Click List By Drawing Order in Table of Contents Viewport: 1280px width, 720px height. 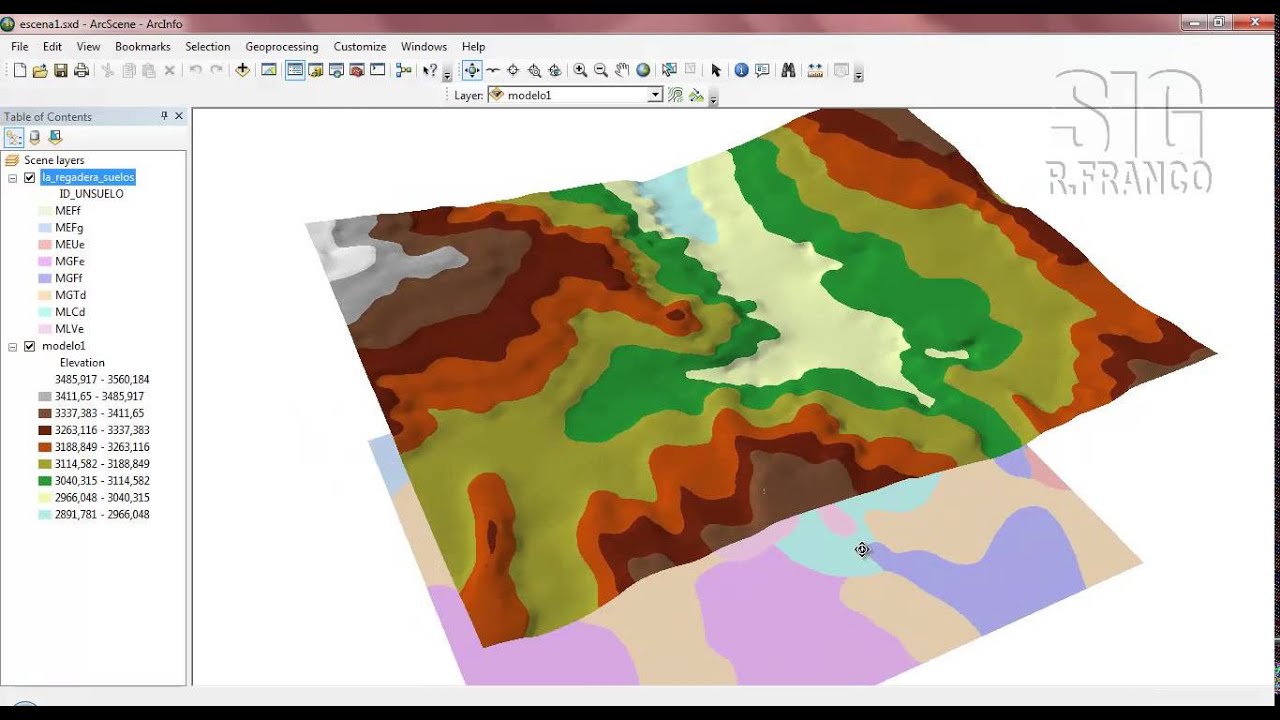(x=14, y=138)
